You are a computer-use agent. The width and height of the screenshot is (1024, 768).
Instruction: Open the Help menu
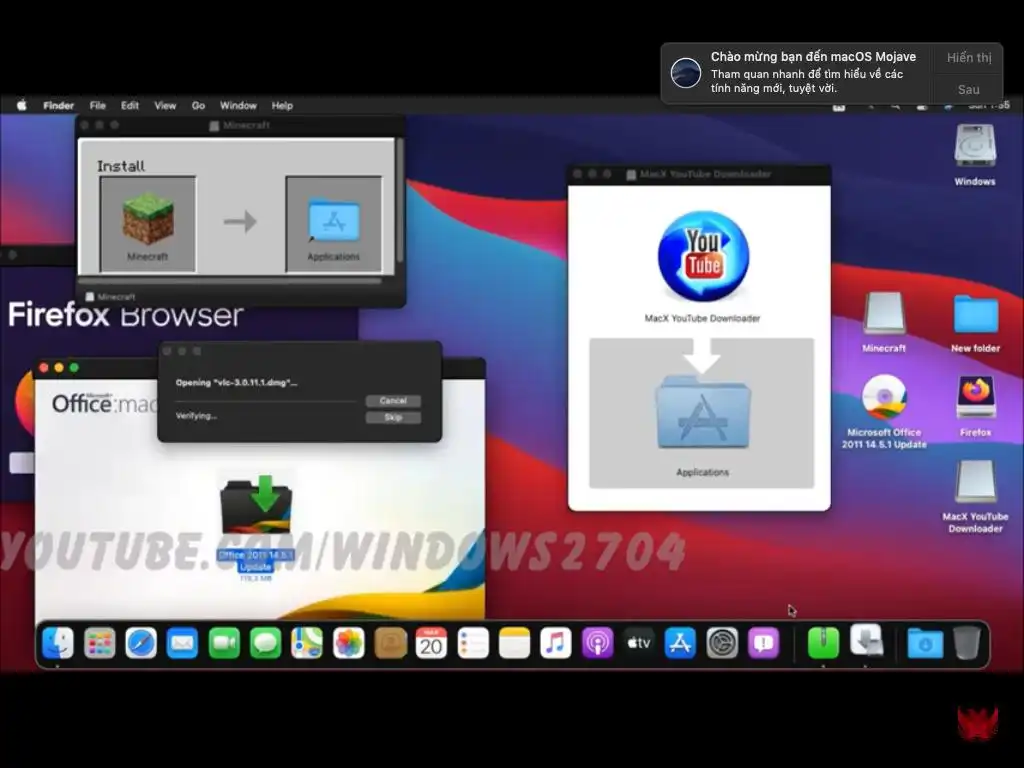pyautogui.click(x=282, y=105)
